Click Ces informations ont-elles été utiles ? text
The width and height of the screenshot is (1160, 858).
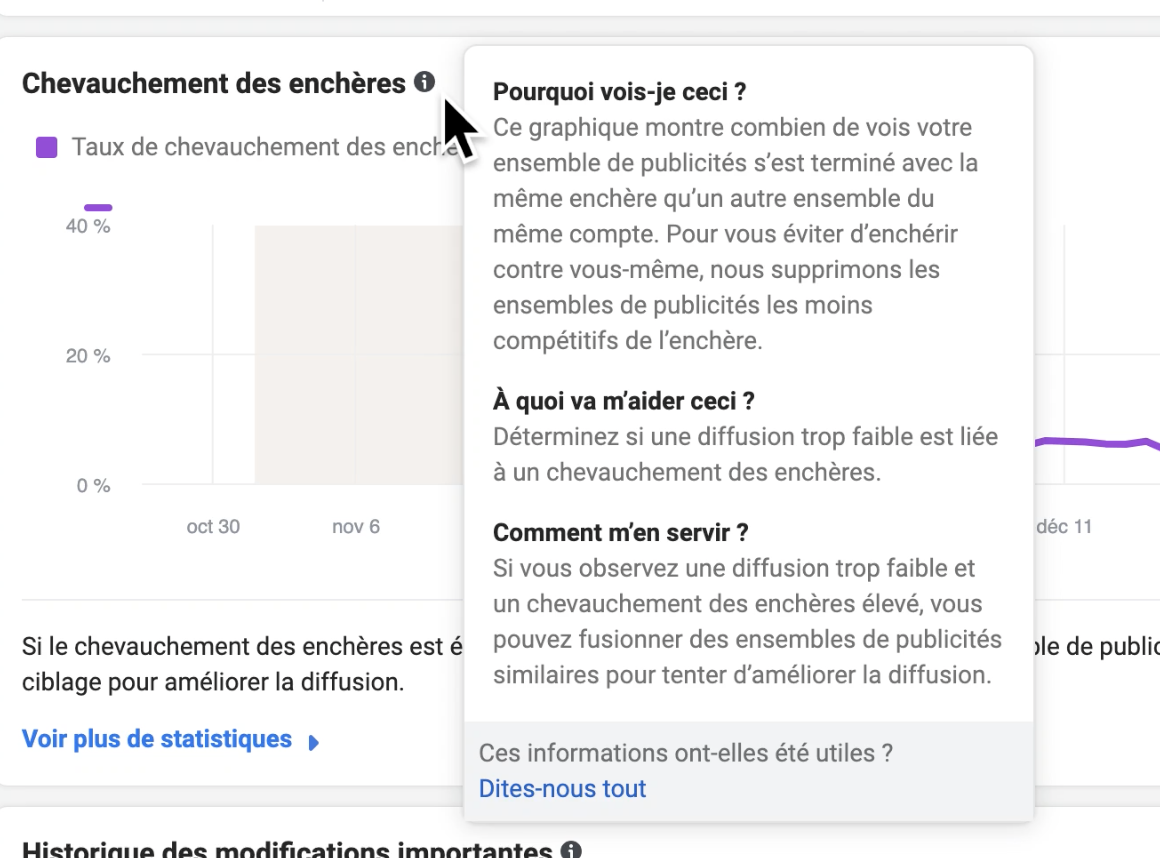click(686, 753)
